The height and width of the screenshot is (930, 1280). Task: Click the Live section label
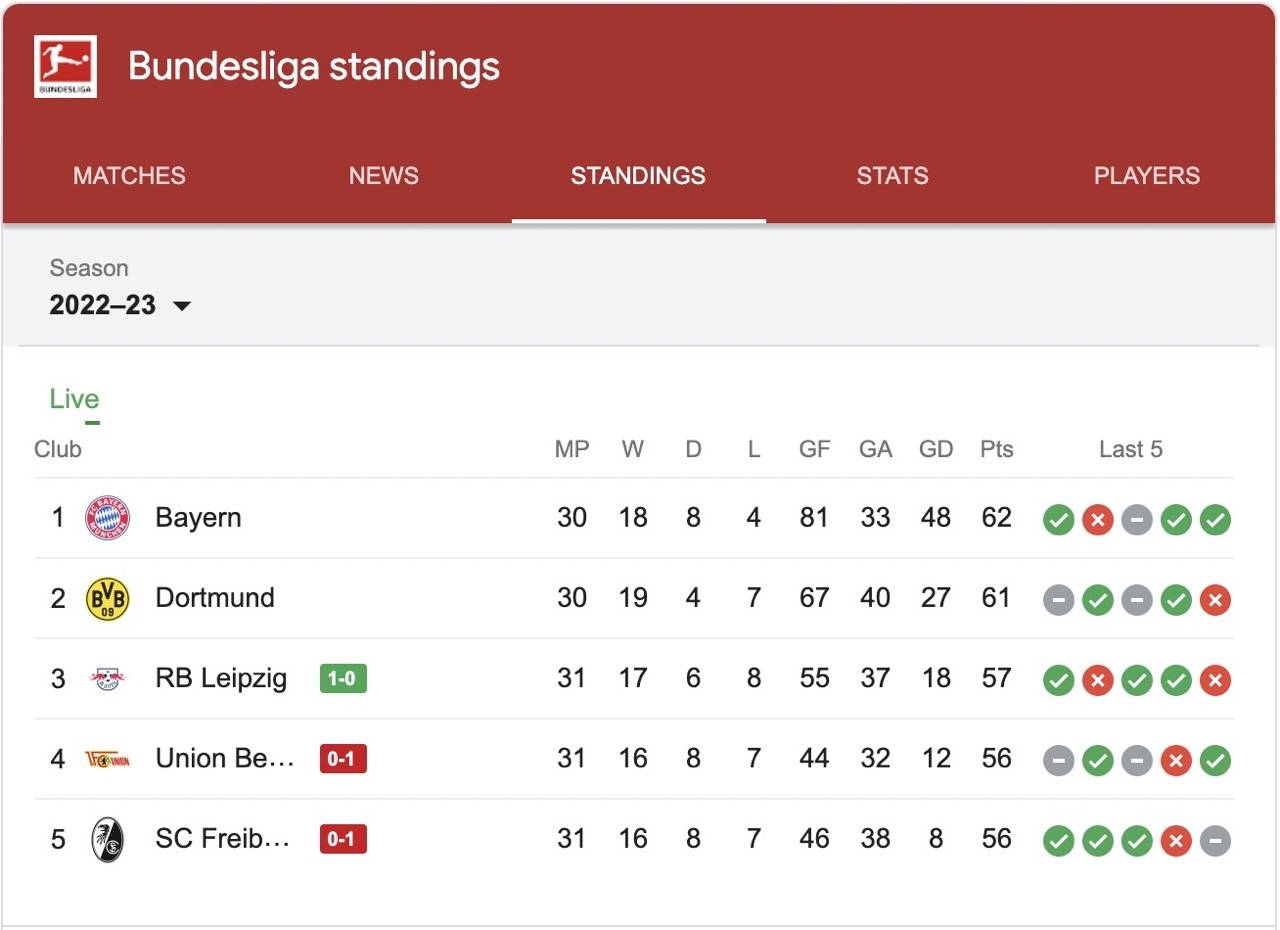point(73,398)
